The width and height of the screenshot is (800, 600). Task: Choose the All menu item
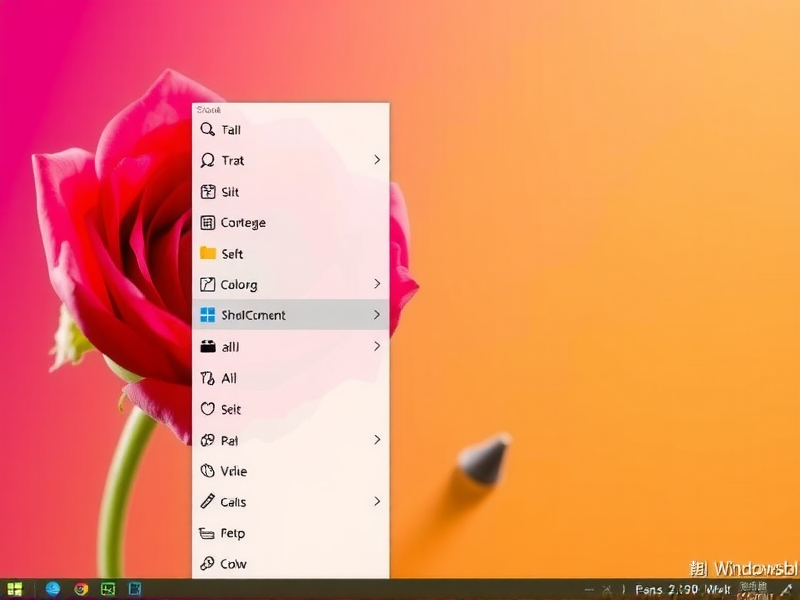click(230, 378)
